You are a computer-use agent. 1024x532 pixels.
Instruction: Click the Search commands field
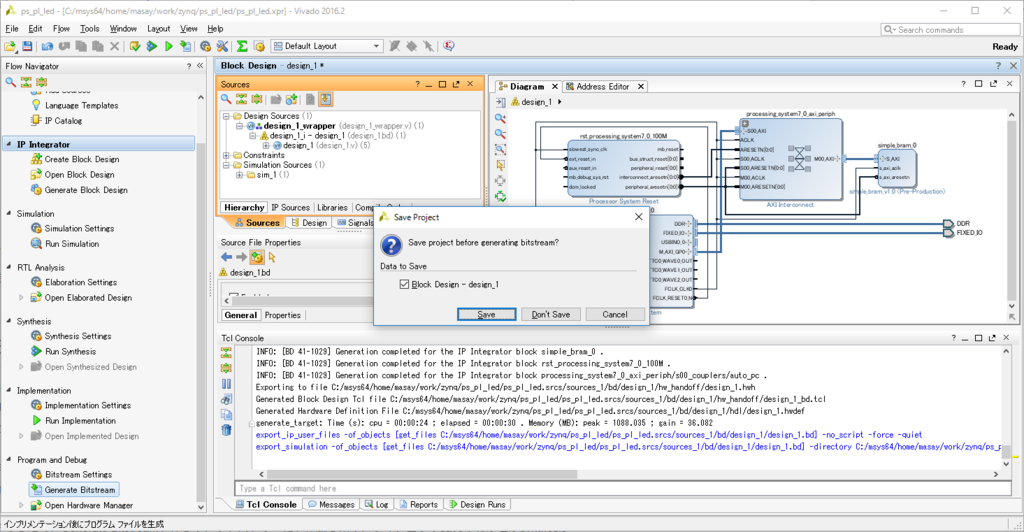(x=950, y=29)
